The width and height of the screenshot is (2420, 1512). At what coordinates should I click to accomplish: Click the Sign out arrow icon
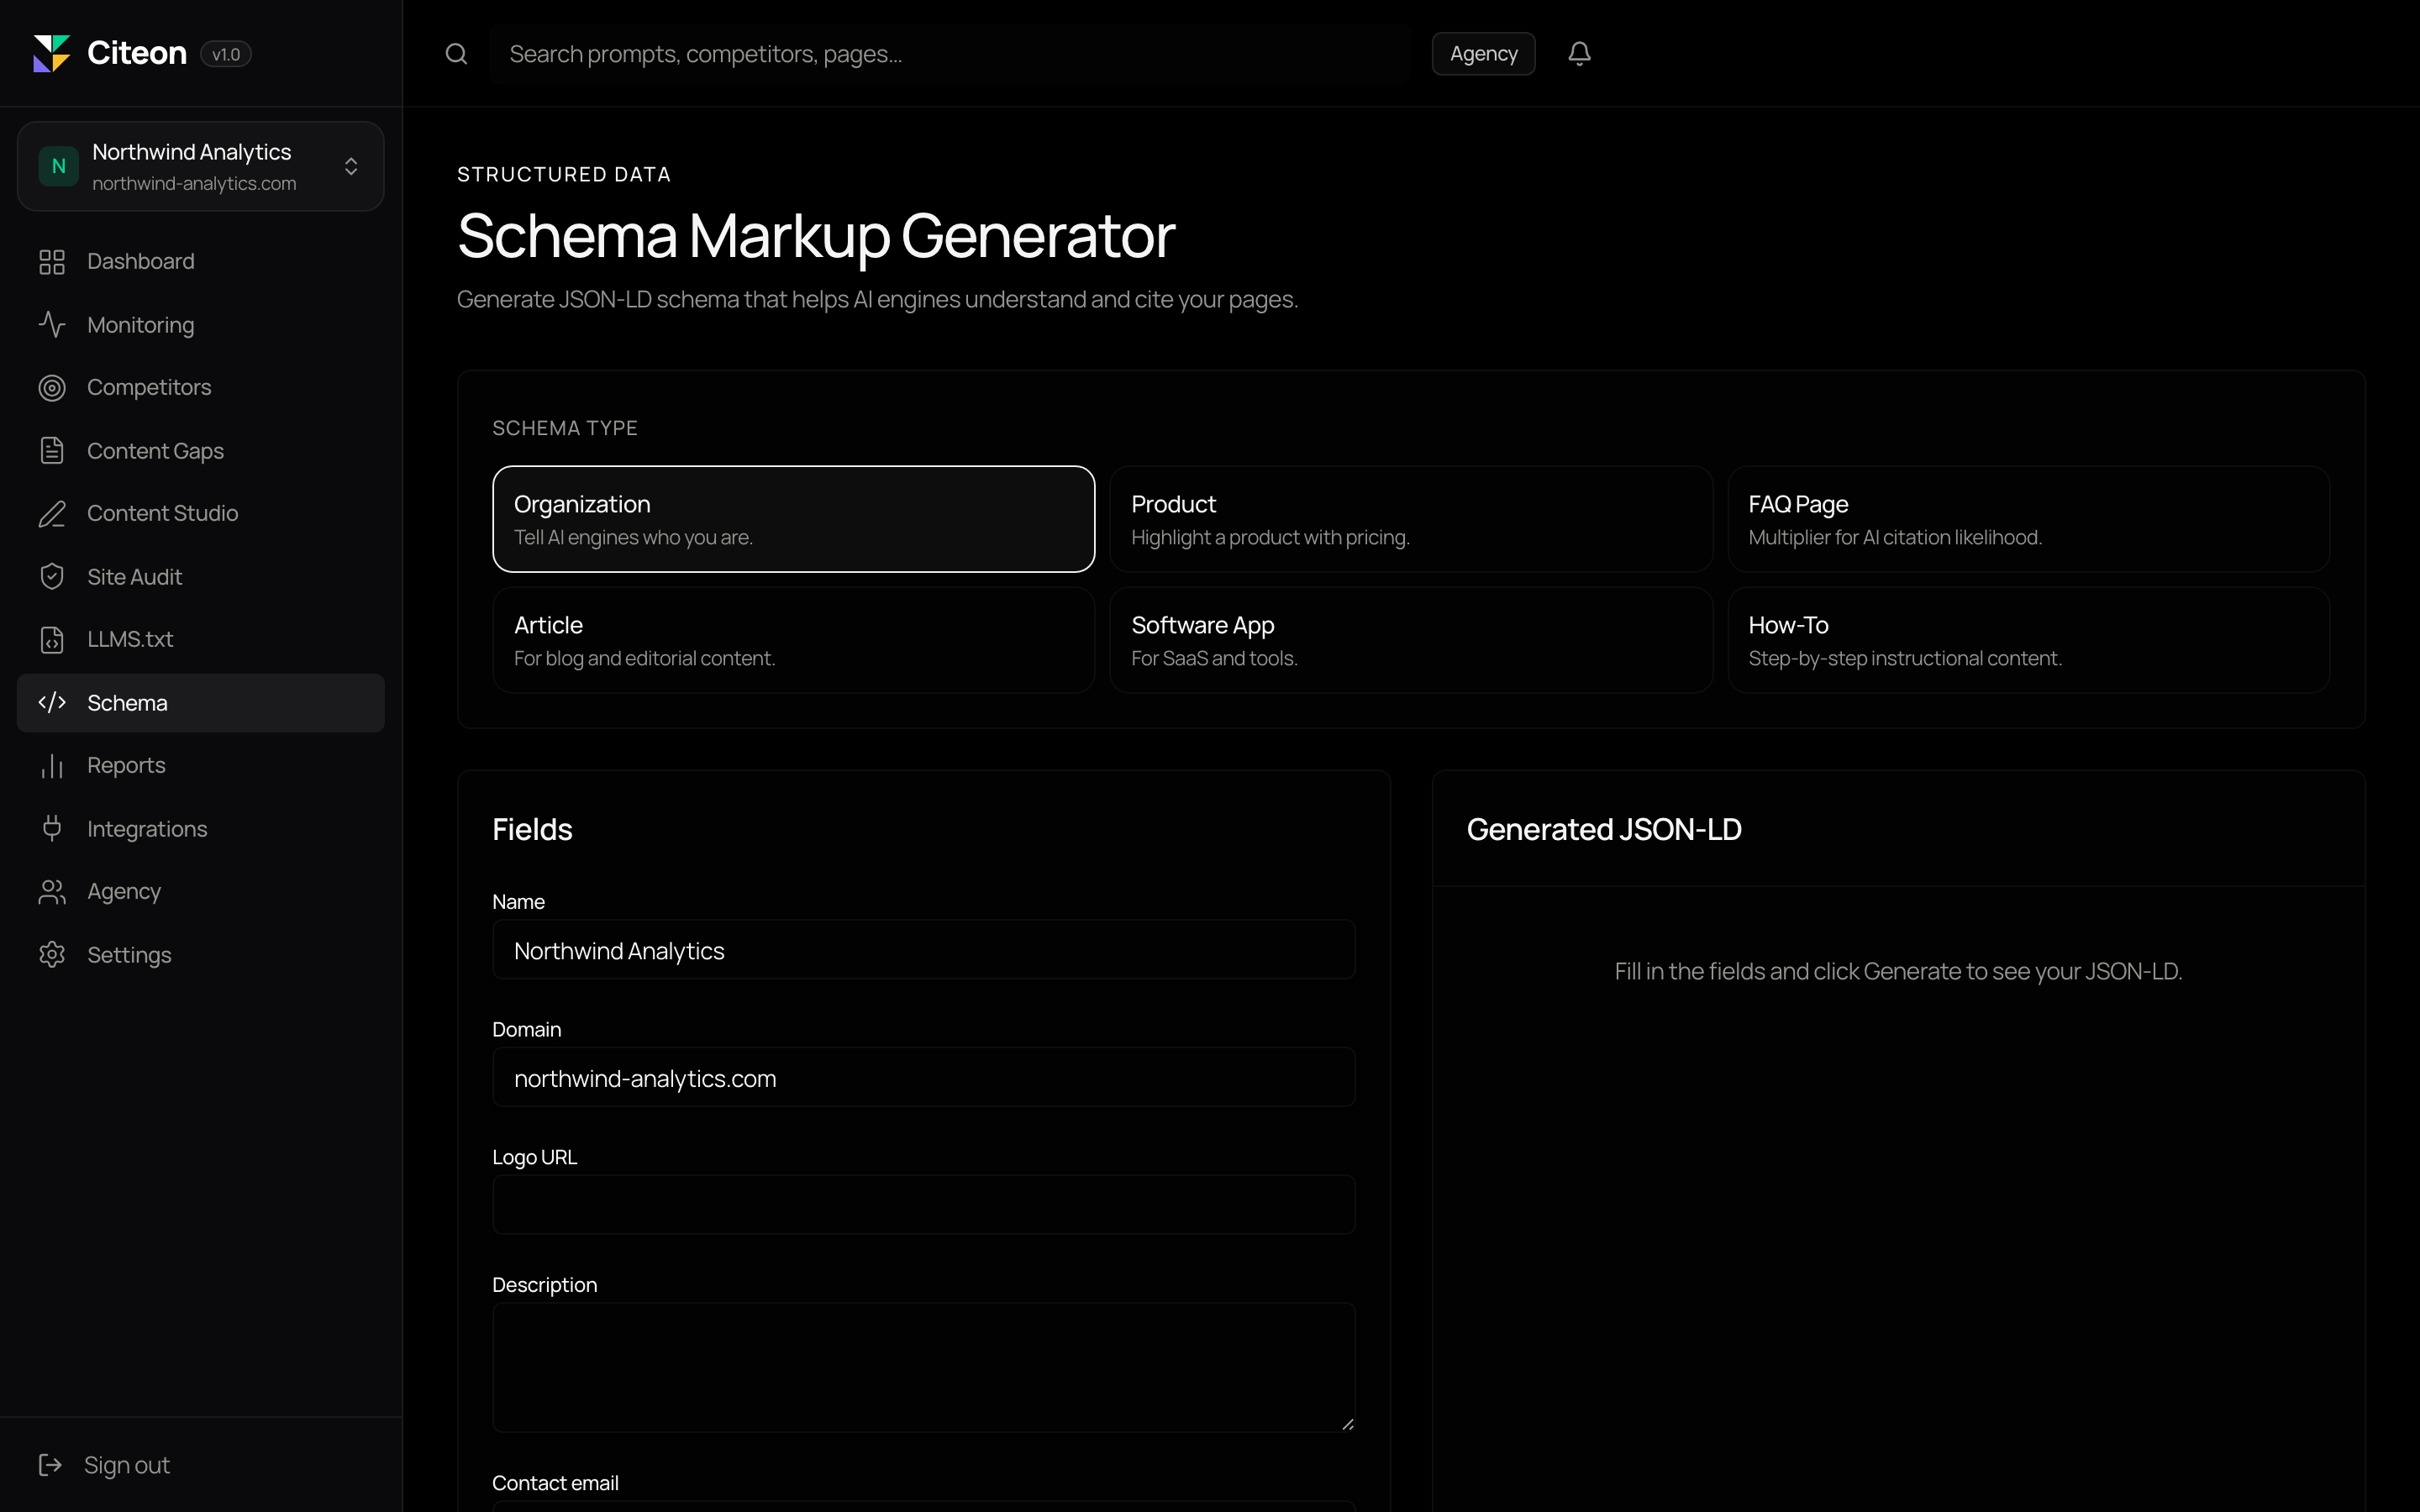point(50,1465)
